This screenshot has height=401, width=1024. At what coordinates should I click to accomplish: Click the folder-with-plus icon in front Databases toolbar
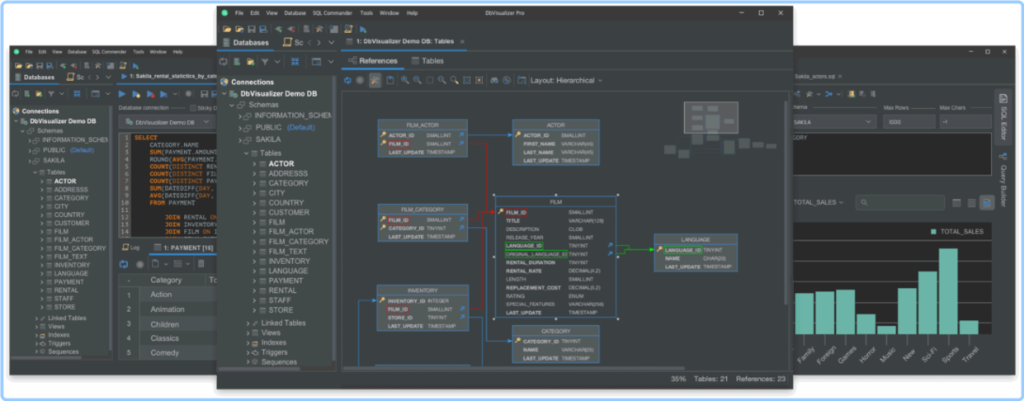250,61
